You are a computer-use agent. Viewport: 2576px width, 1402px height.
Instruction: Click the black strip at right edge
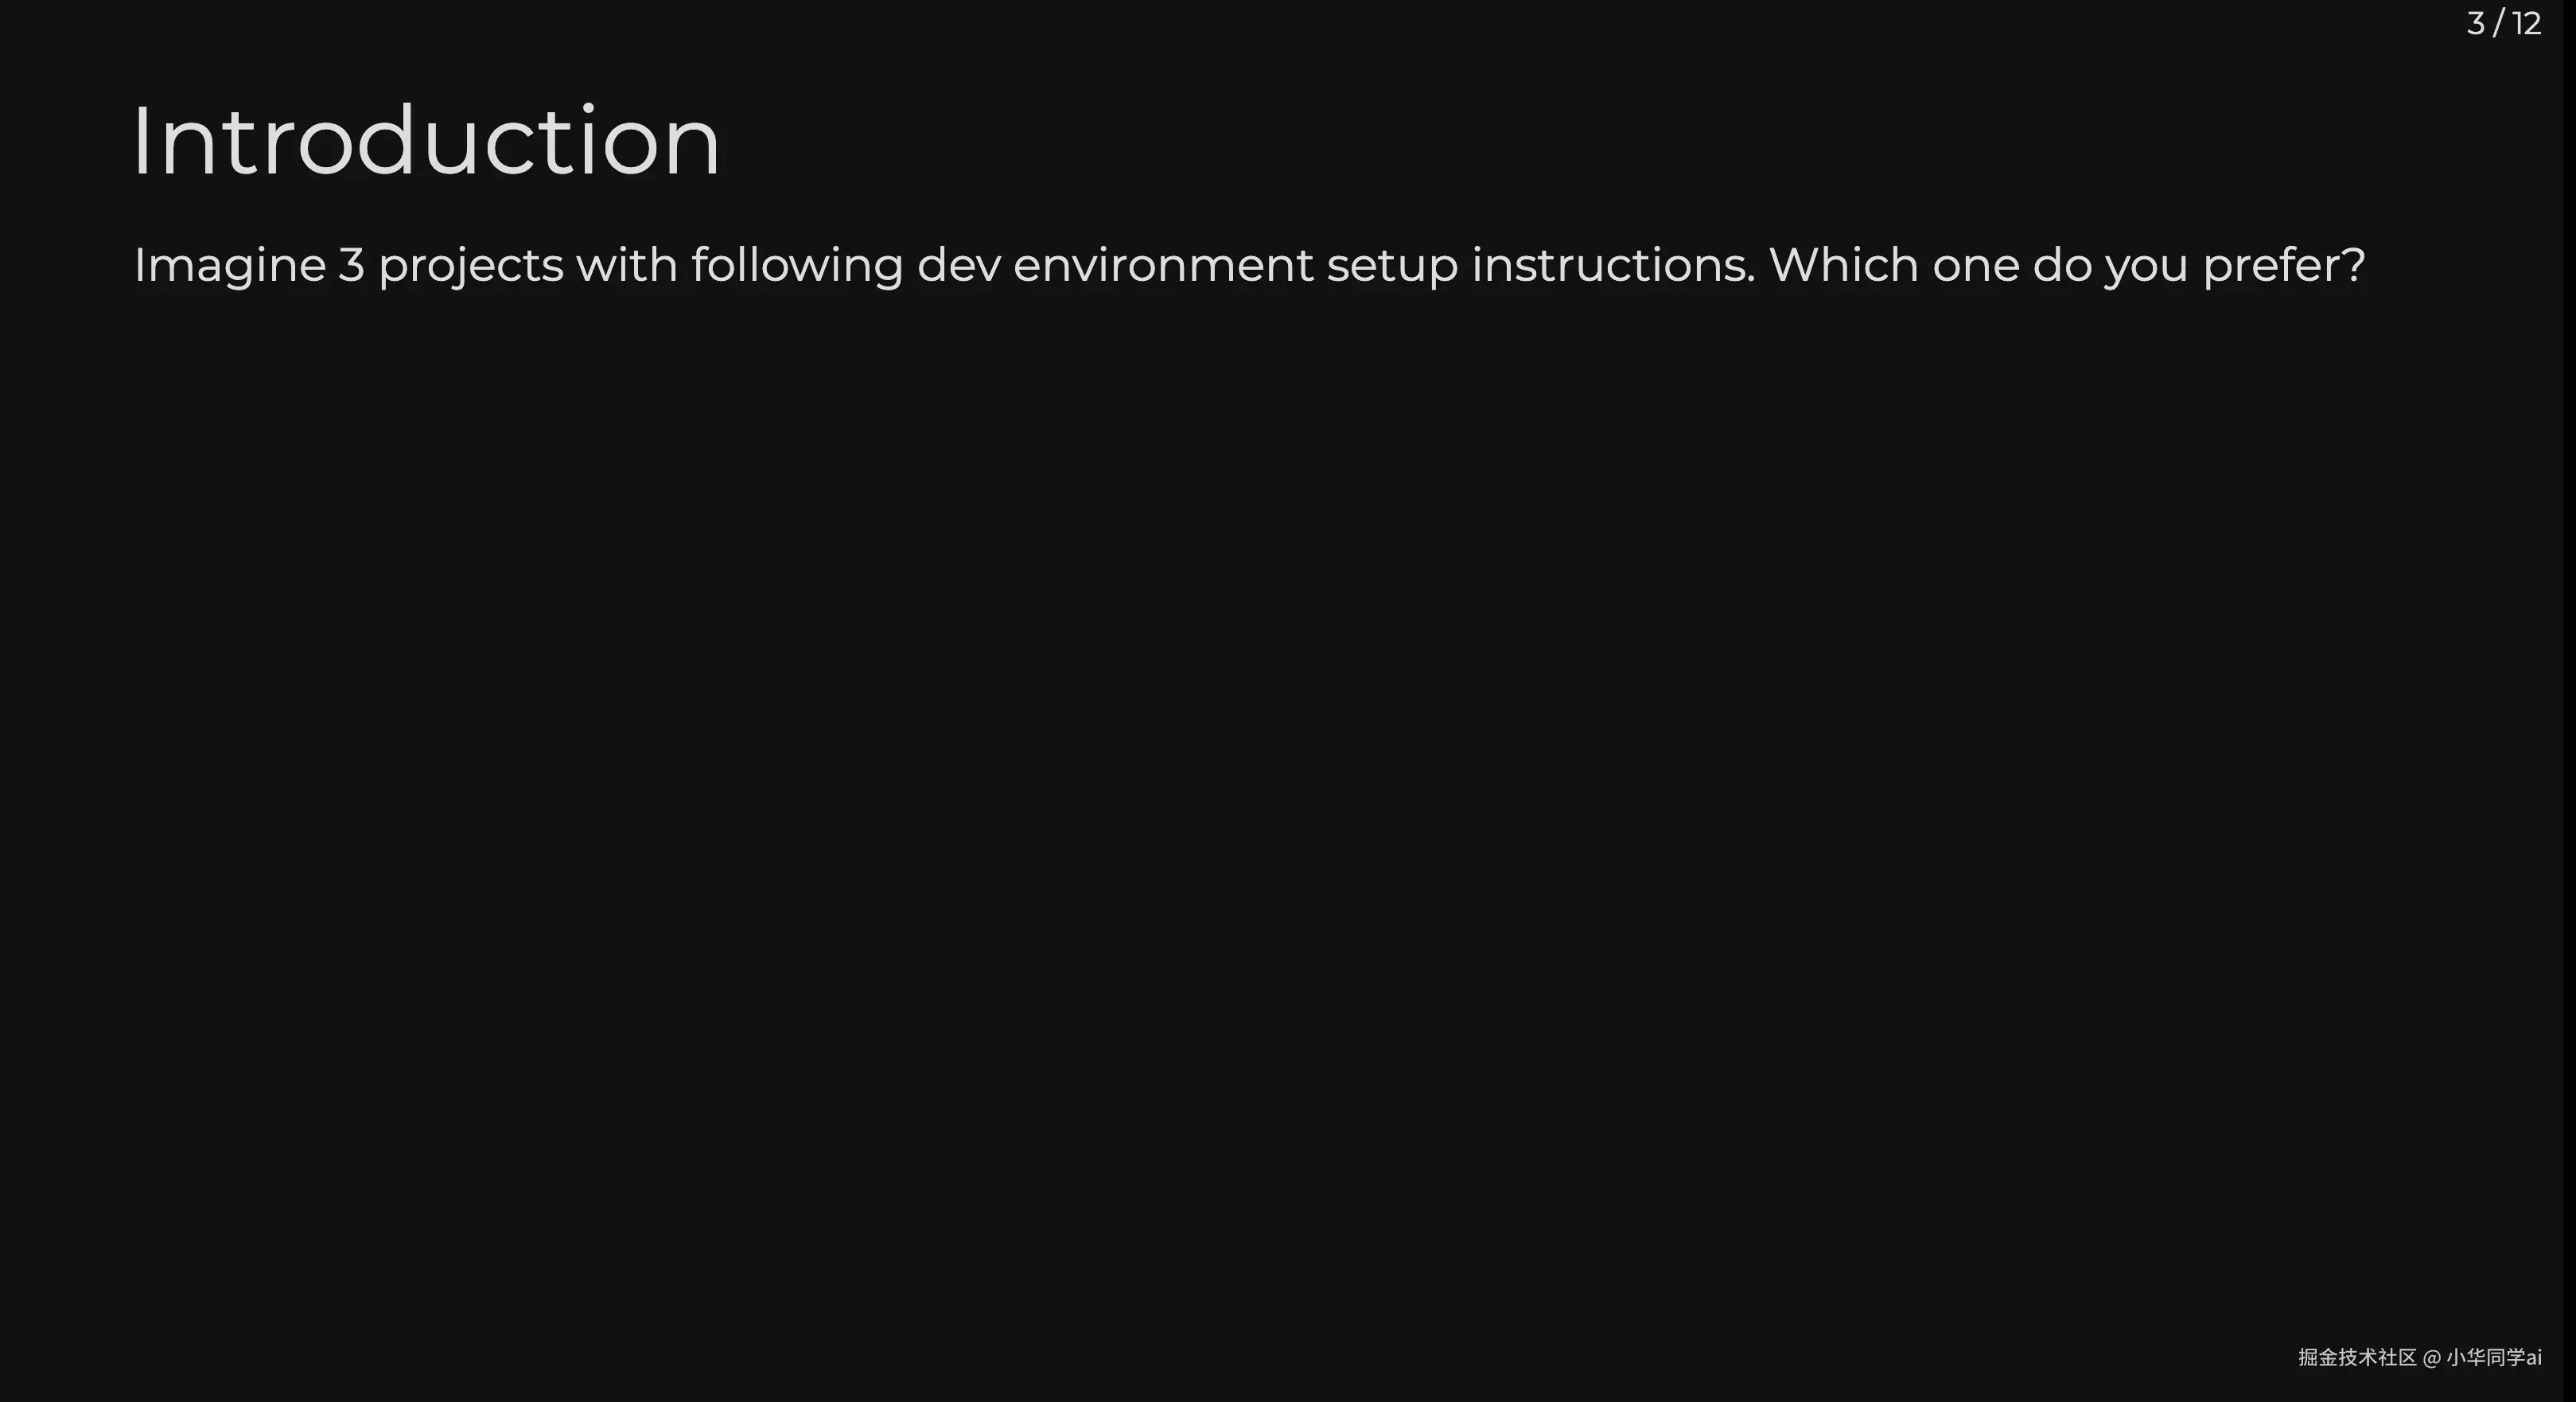pyautogui.click(x=2569, y=700)
